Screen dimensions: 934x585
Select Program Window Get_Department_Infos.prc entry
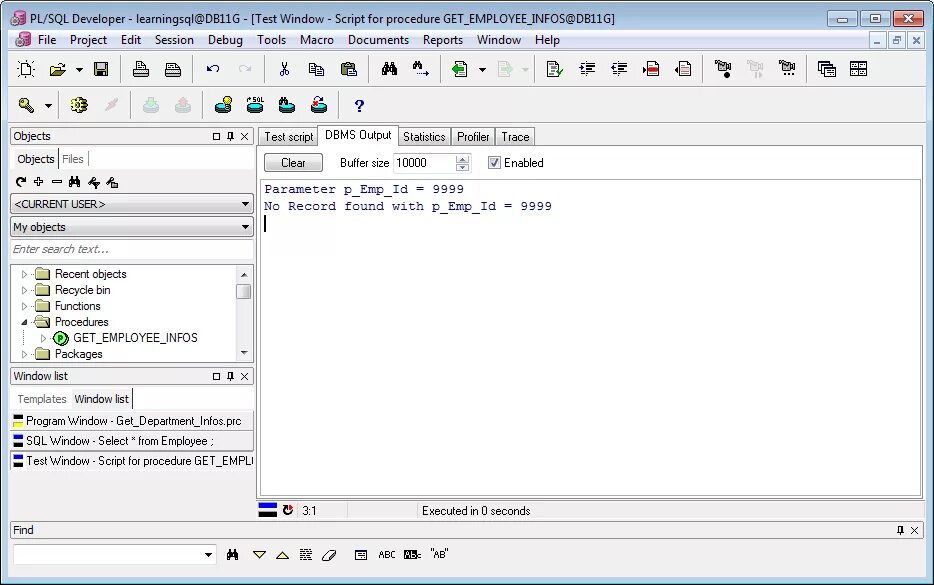(x=132, y=421)
